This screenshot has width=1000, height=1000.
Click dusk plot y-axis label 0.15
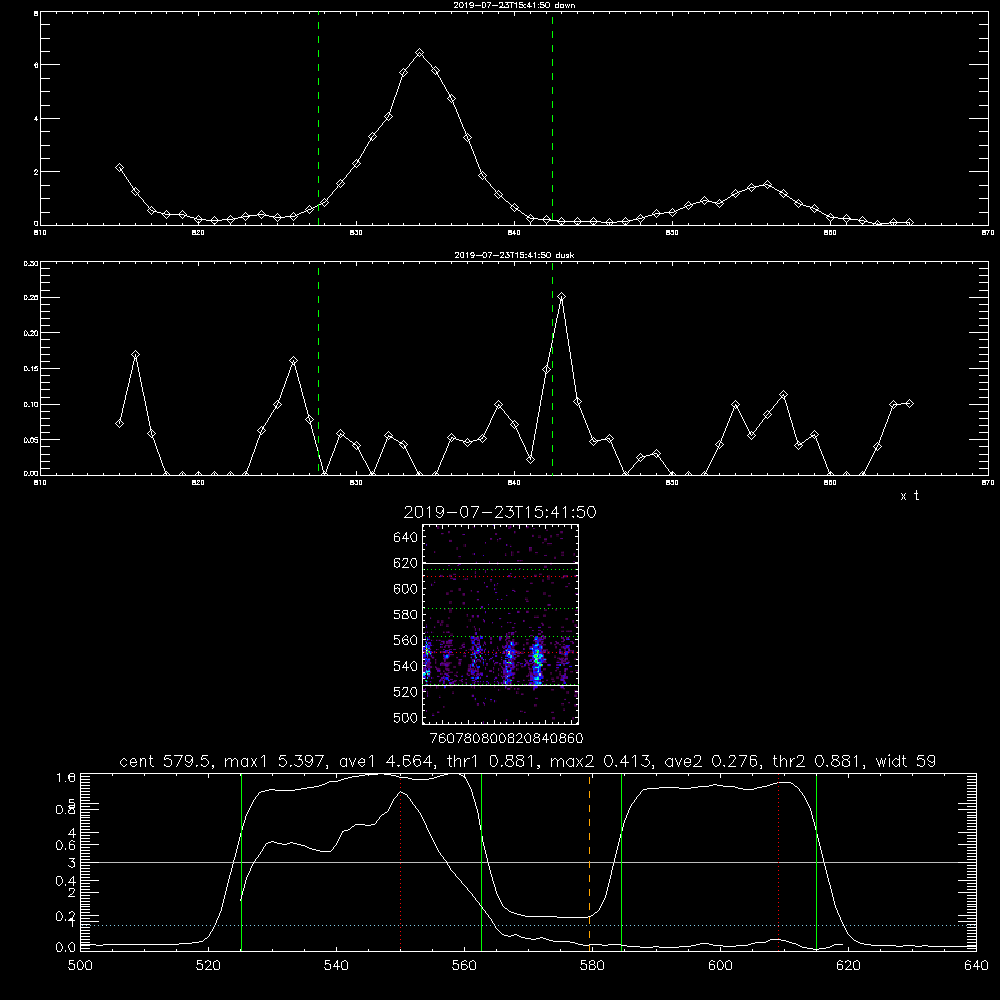pos(31,369)
